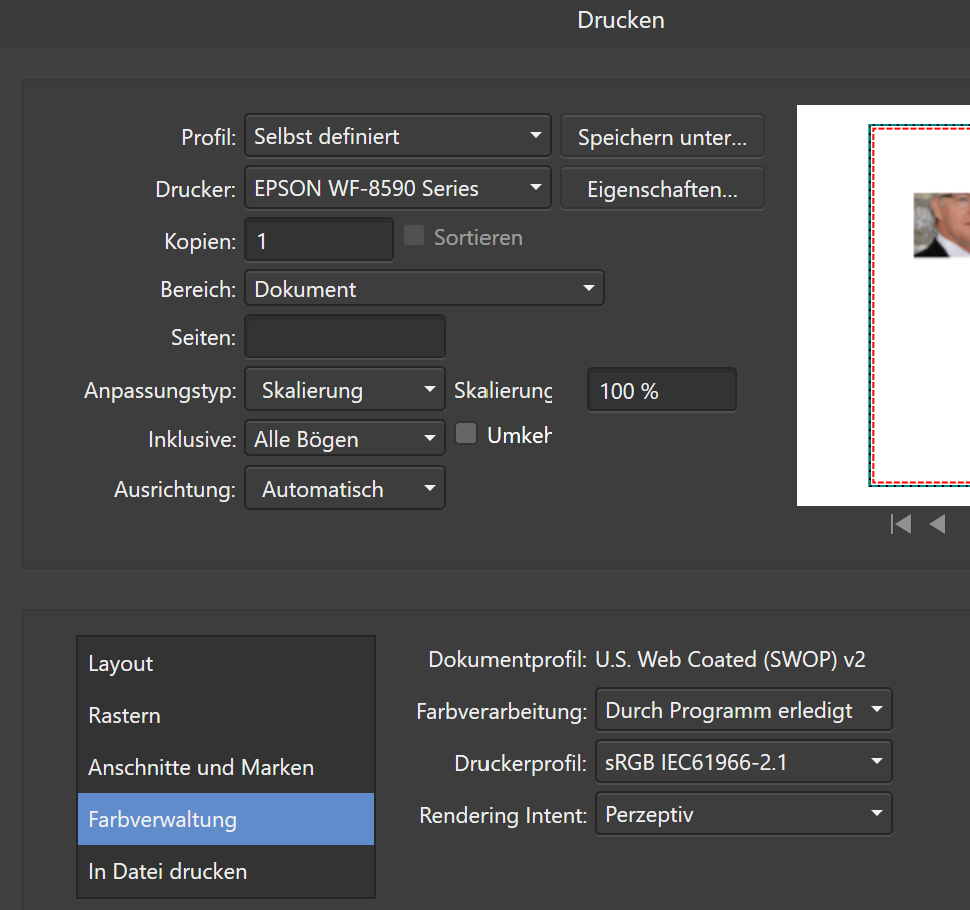Enable the Sortieren checkbox
Screen dimensions: 970x910
coord(413,237)
